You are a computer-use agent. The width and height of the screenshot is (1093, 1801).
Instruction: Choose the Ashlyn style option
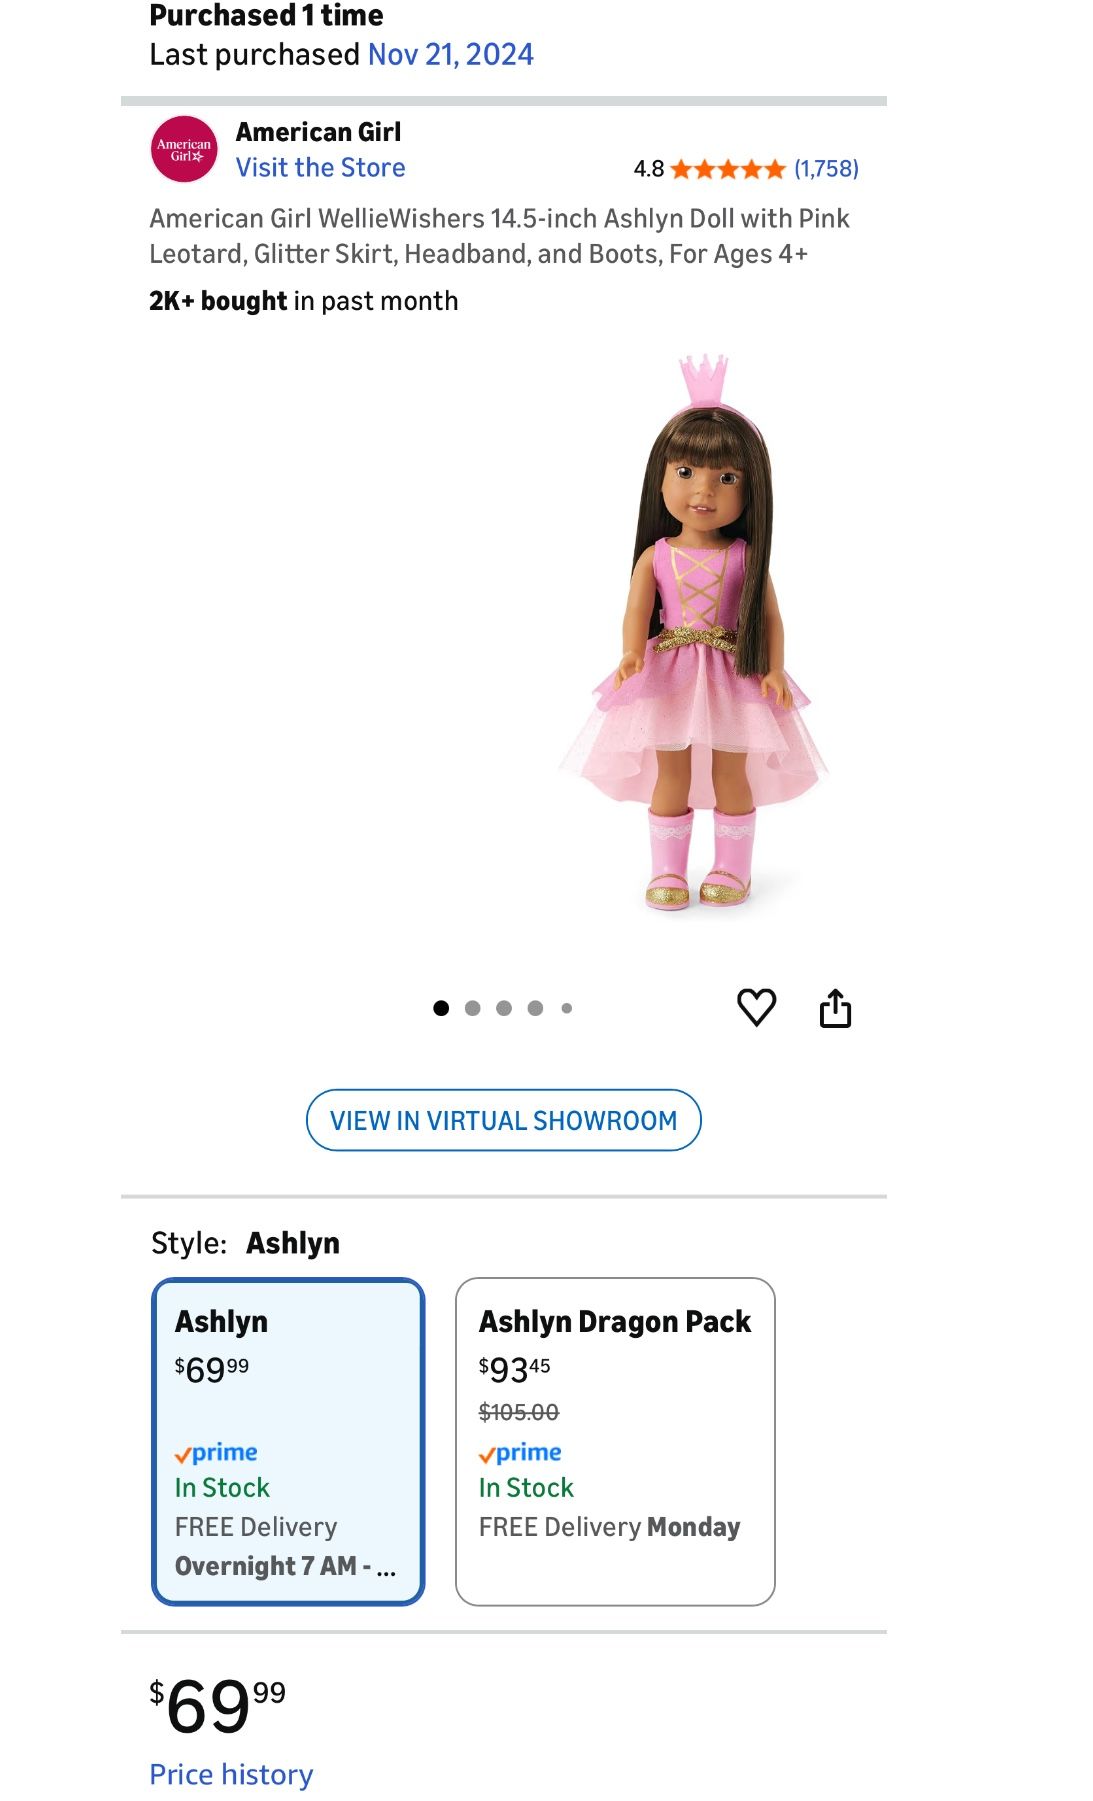288,1442
